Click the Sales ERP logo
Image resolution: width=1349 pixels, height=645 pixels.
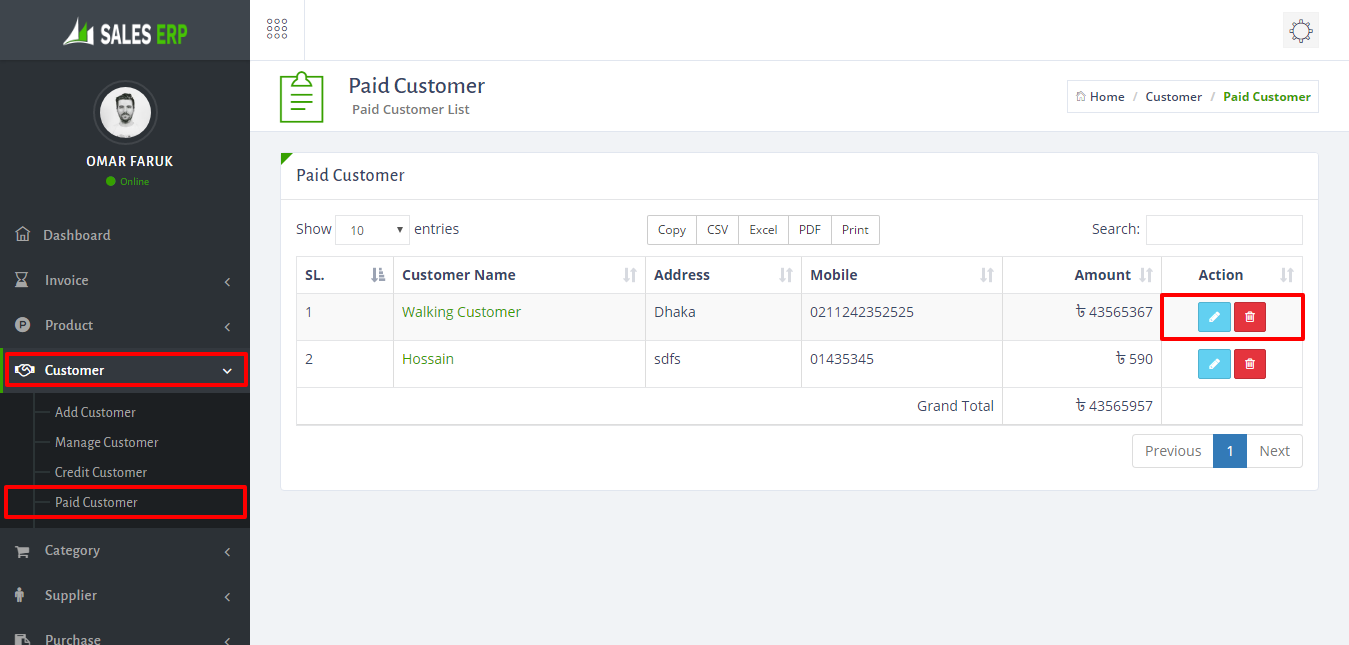(125, 33)
